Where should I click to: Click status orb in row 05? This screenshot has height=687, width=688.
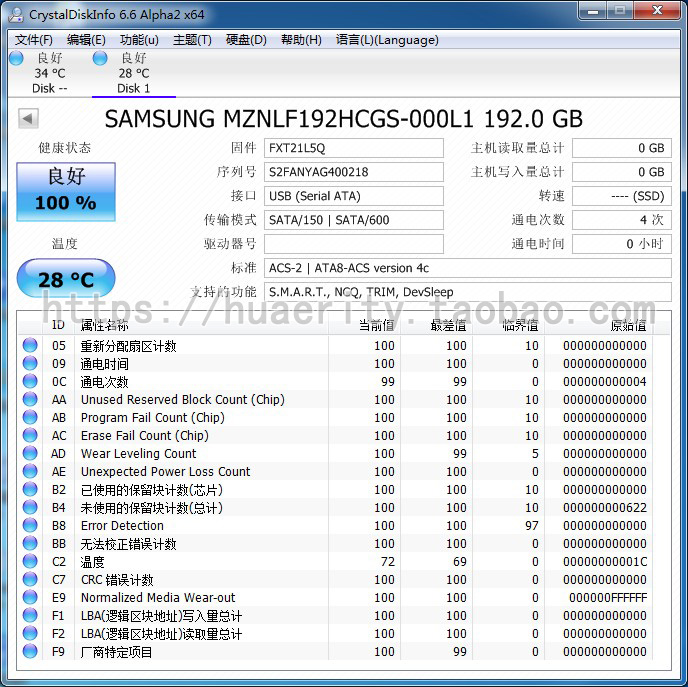pos(30,345)
